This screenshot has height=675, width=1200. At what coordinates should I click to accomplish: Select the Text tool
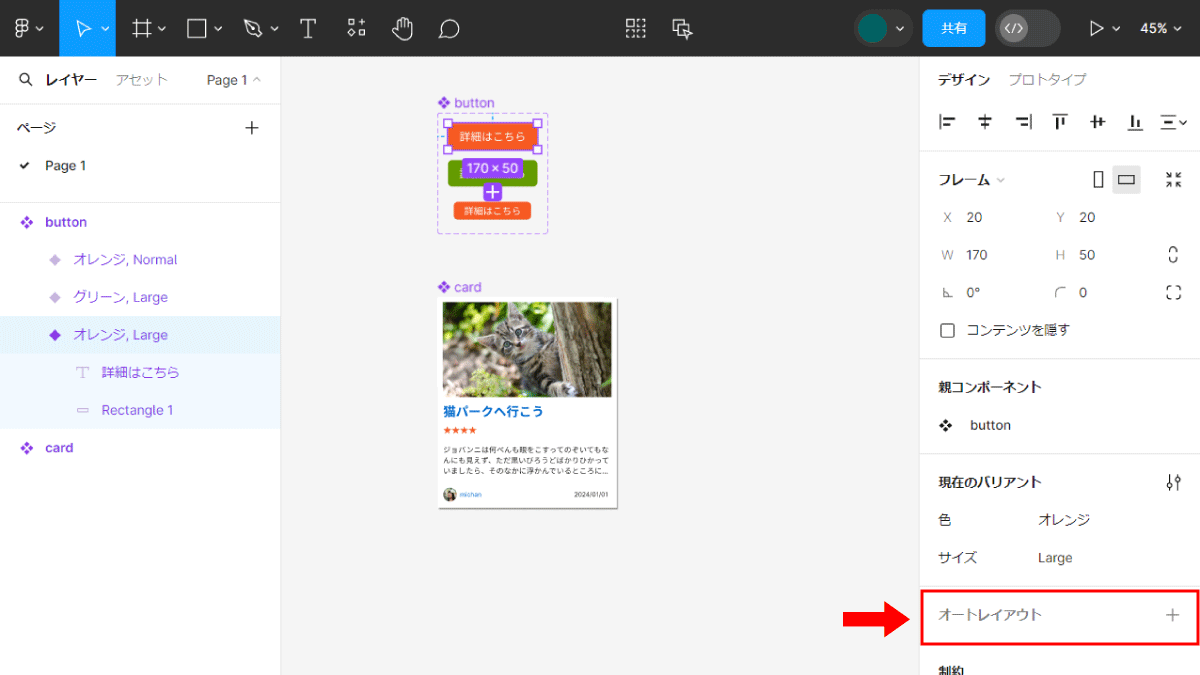pyautogui.click(x=308, y=28)
